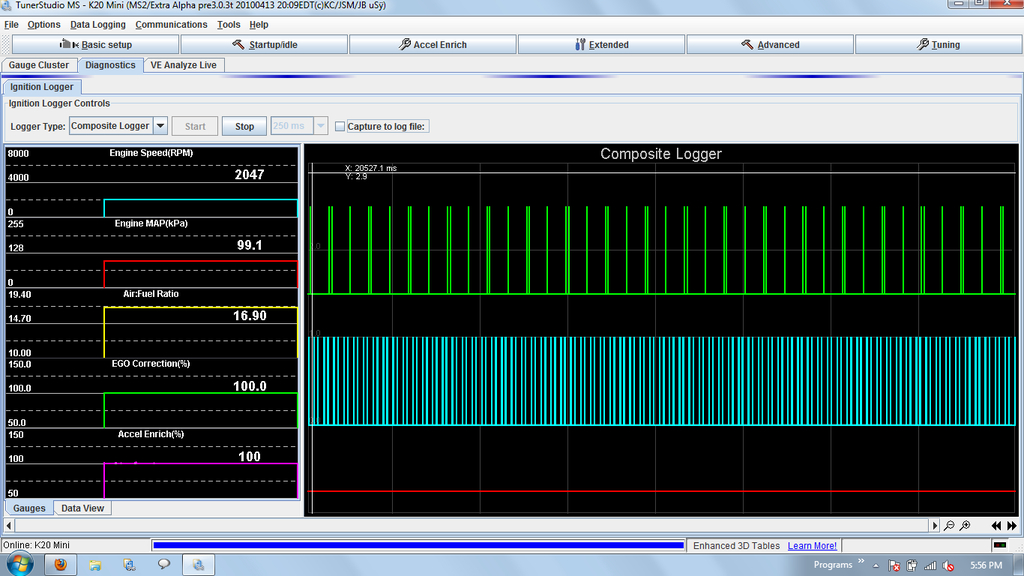Zoom out the composite logger graph

tap(949, 525)
